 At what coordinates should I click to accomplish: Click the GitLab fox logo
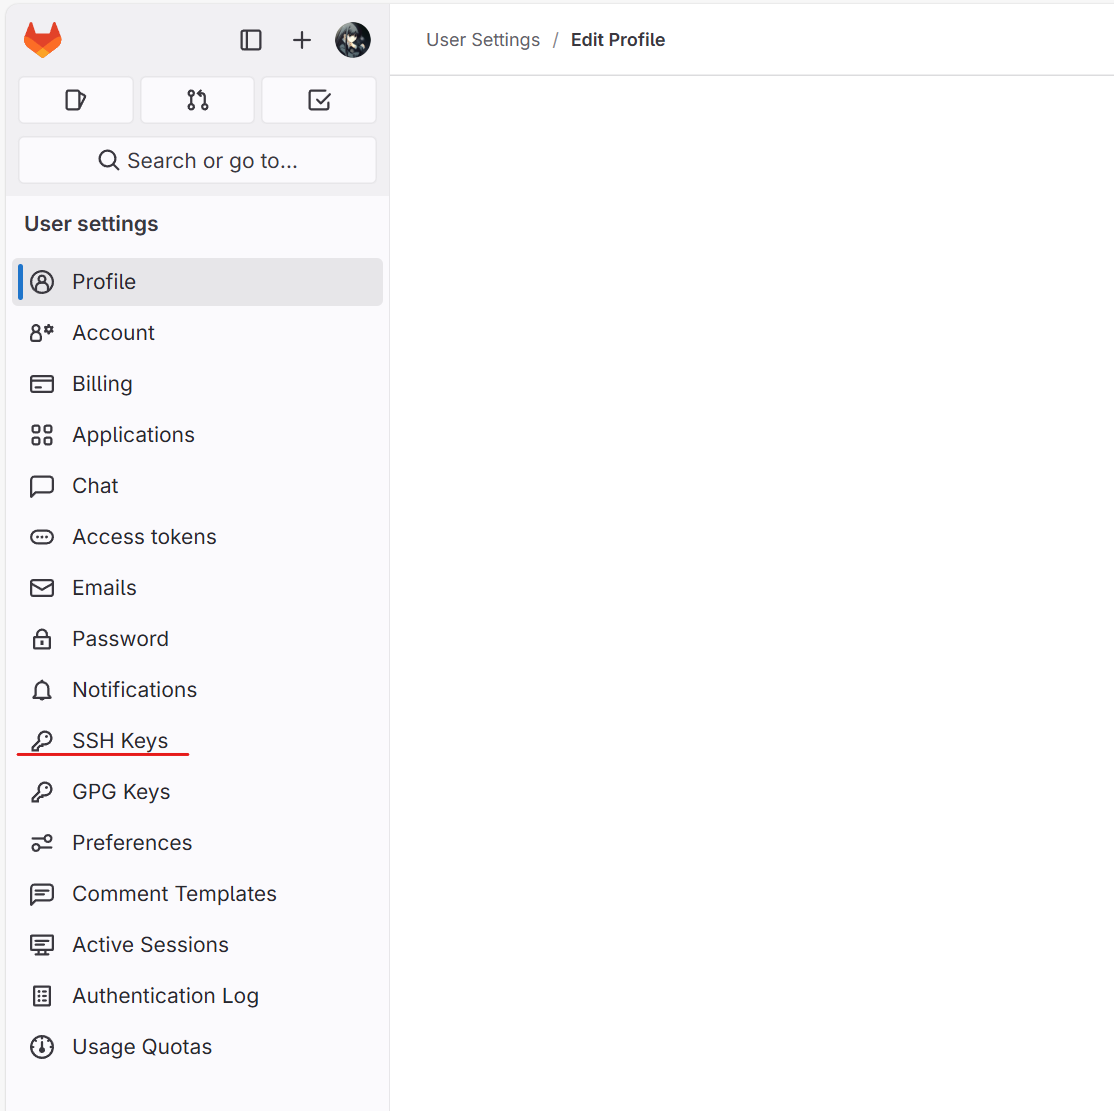[42, 40]
